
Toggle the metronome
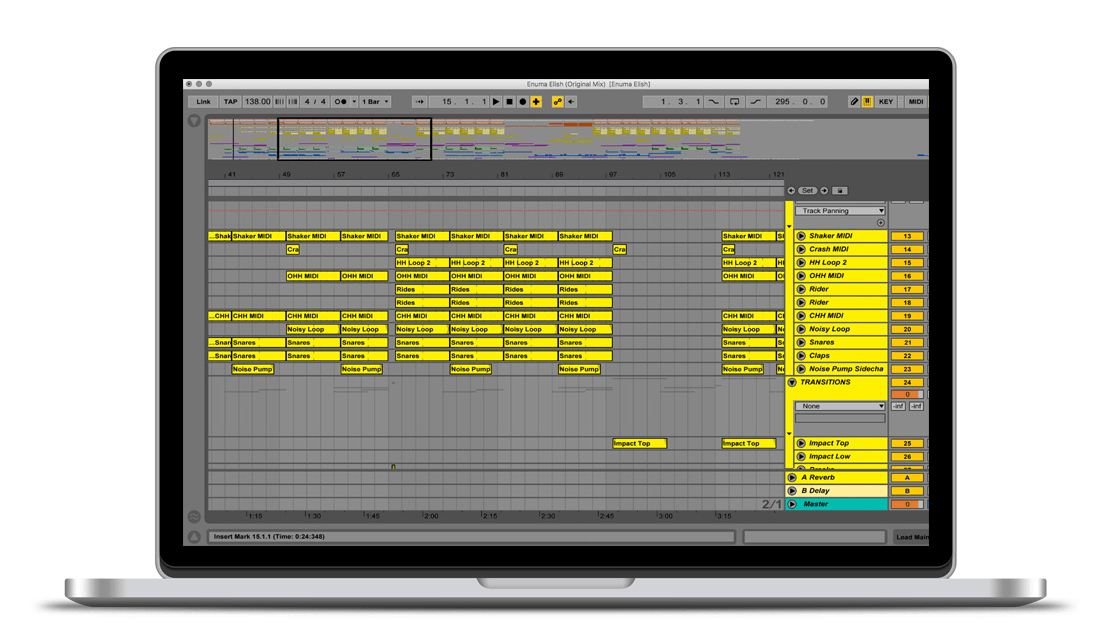340,102
